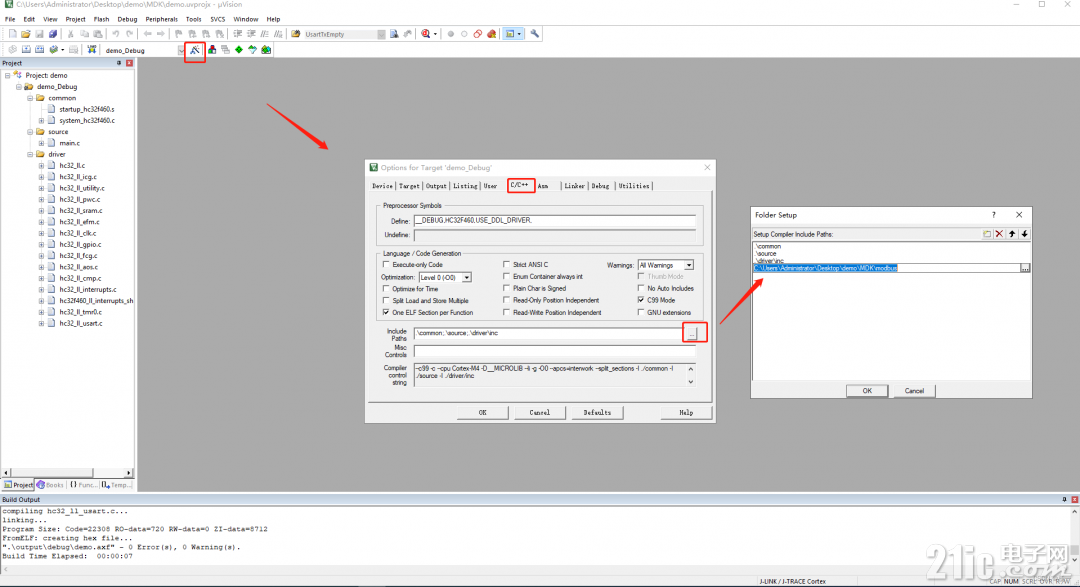Open the Peripherals menu

click(161, 19)
